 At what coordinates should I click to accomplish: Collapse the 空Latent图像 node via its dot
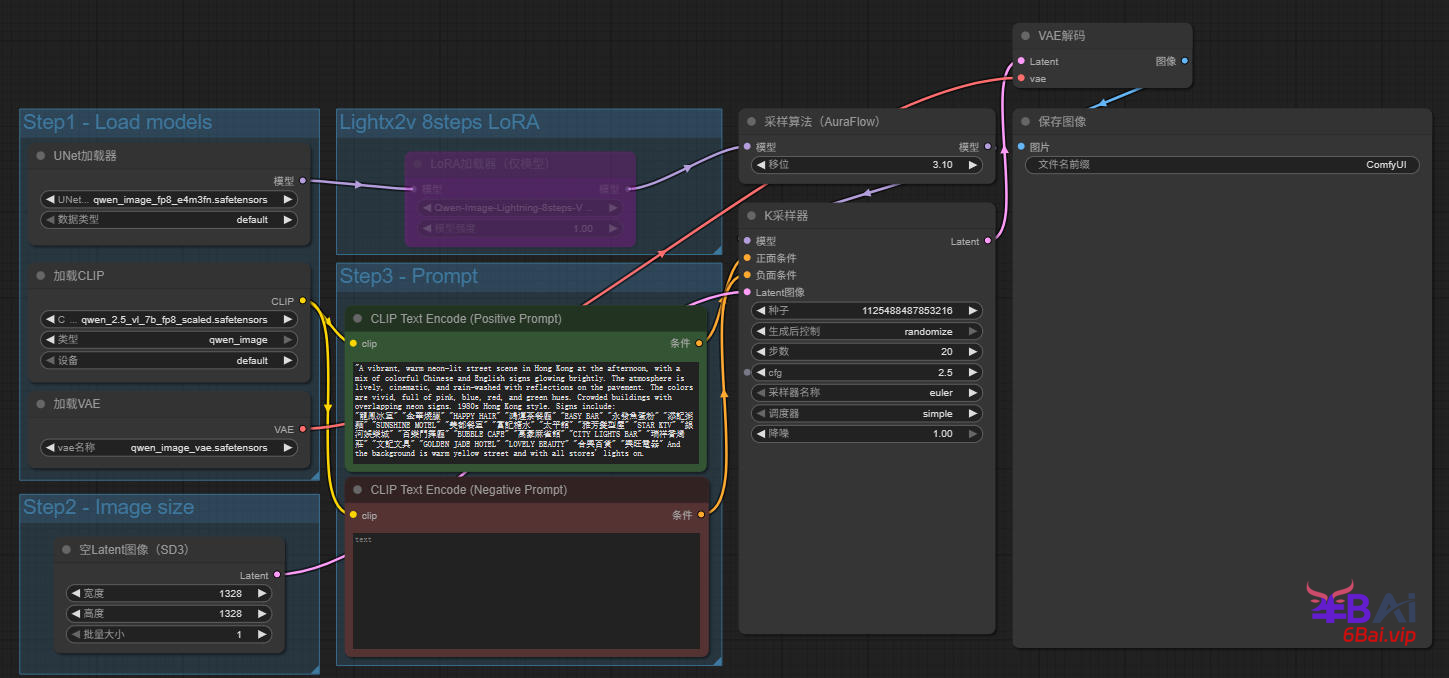click(x=67, y=550)
